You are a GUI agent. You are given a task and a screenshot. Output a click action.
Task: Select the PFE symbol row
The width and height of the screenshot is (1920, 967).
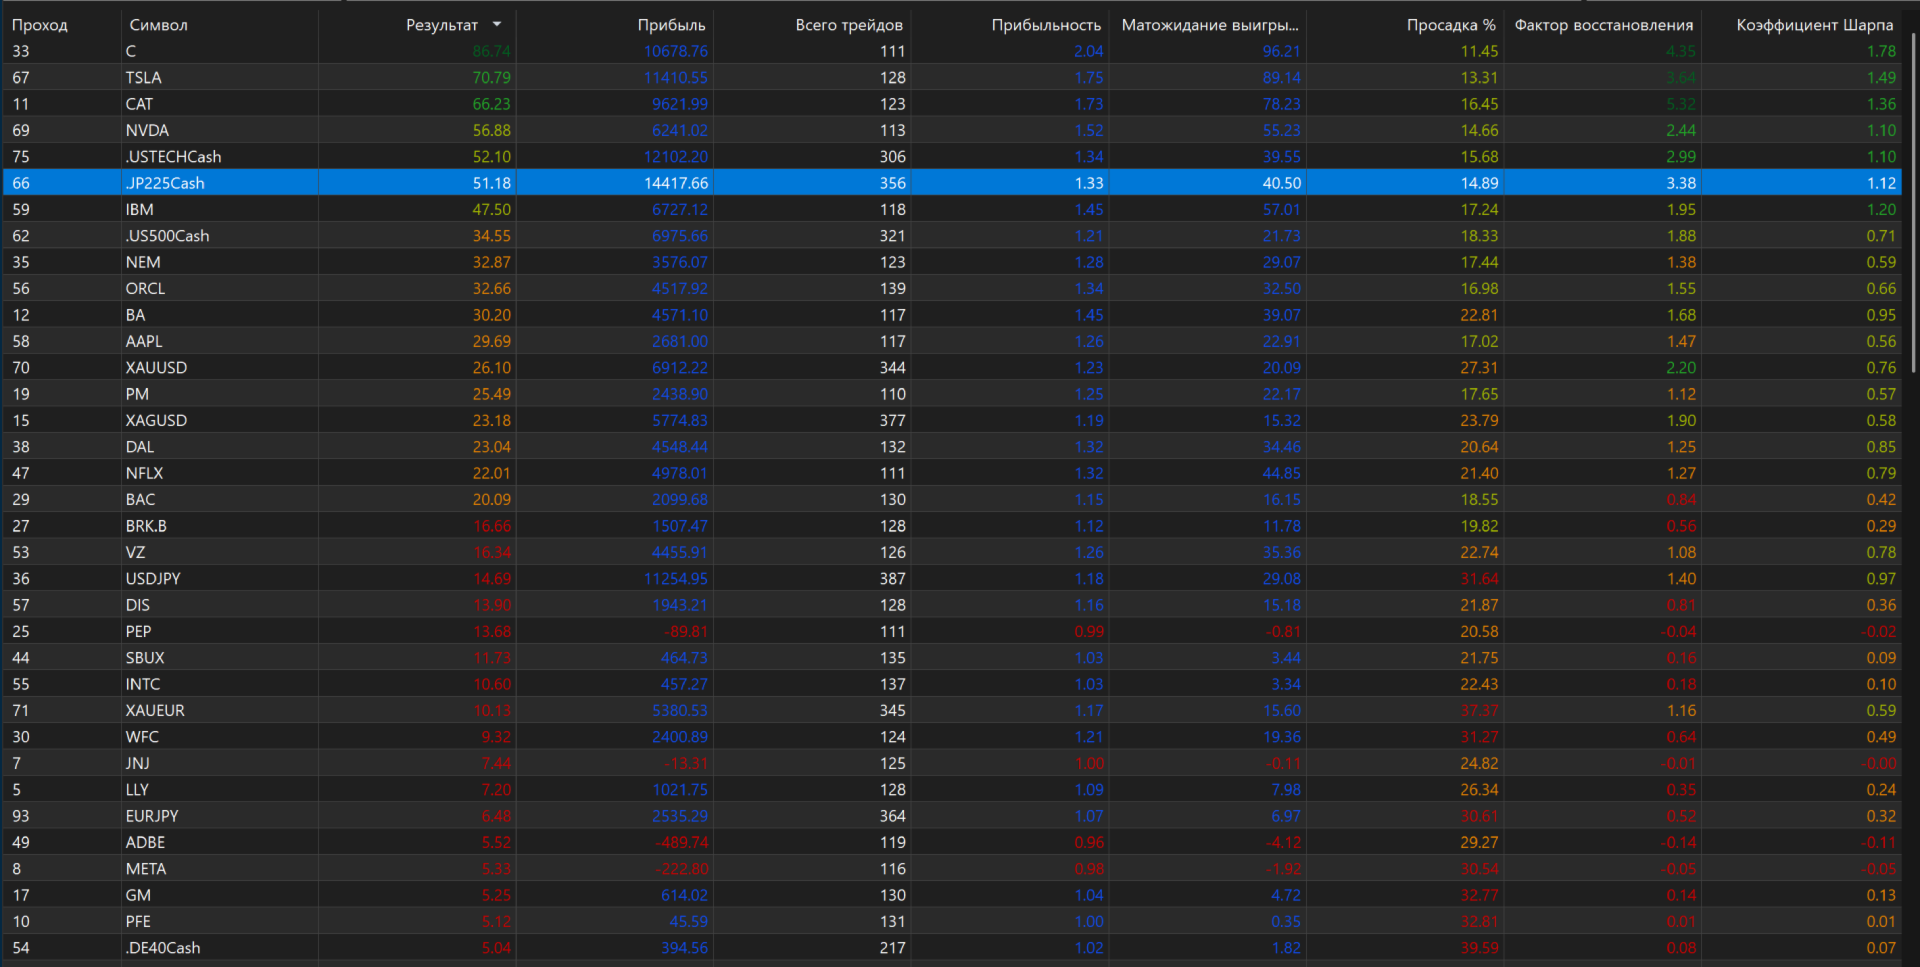click(x=952, y=922)
